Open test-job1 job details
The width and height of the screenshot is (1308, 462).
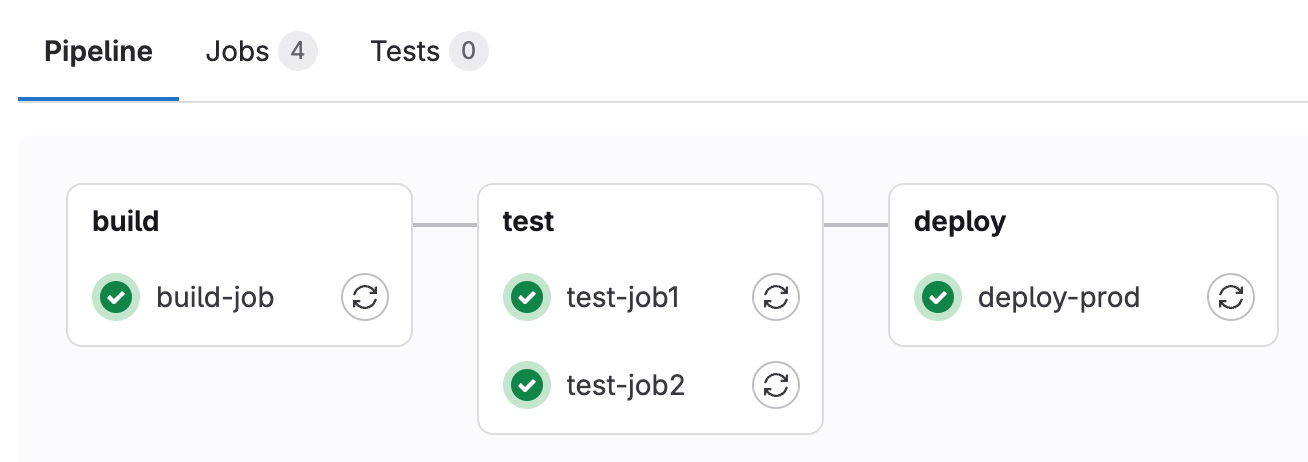coord(623,297)
